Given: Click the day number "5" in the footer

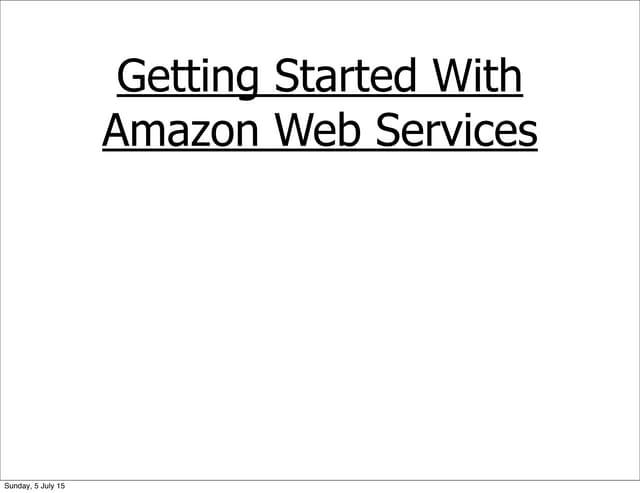Looking at the screenshot, I should [37, 486].
